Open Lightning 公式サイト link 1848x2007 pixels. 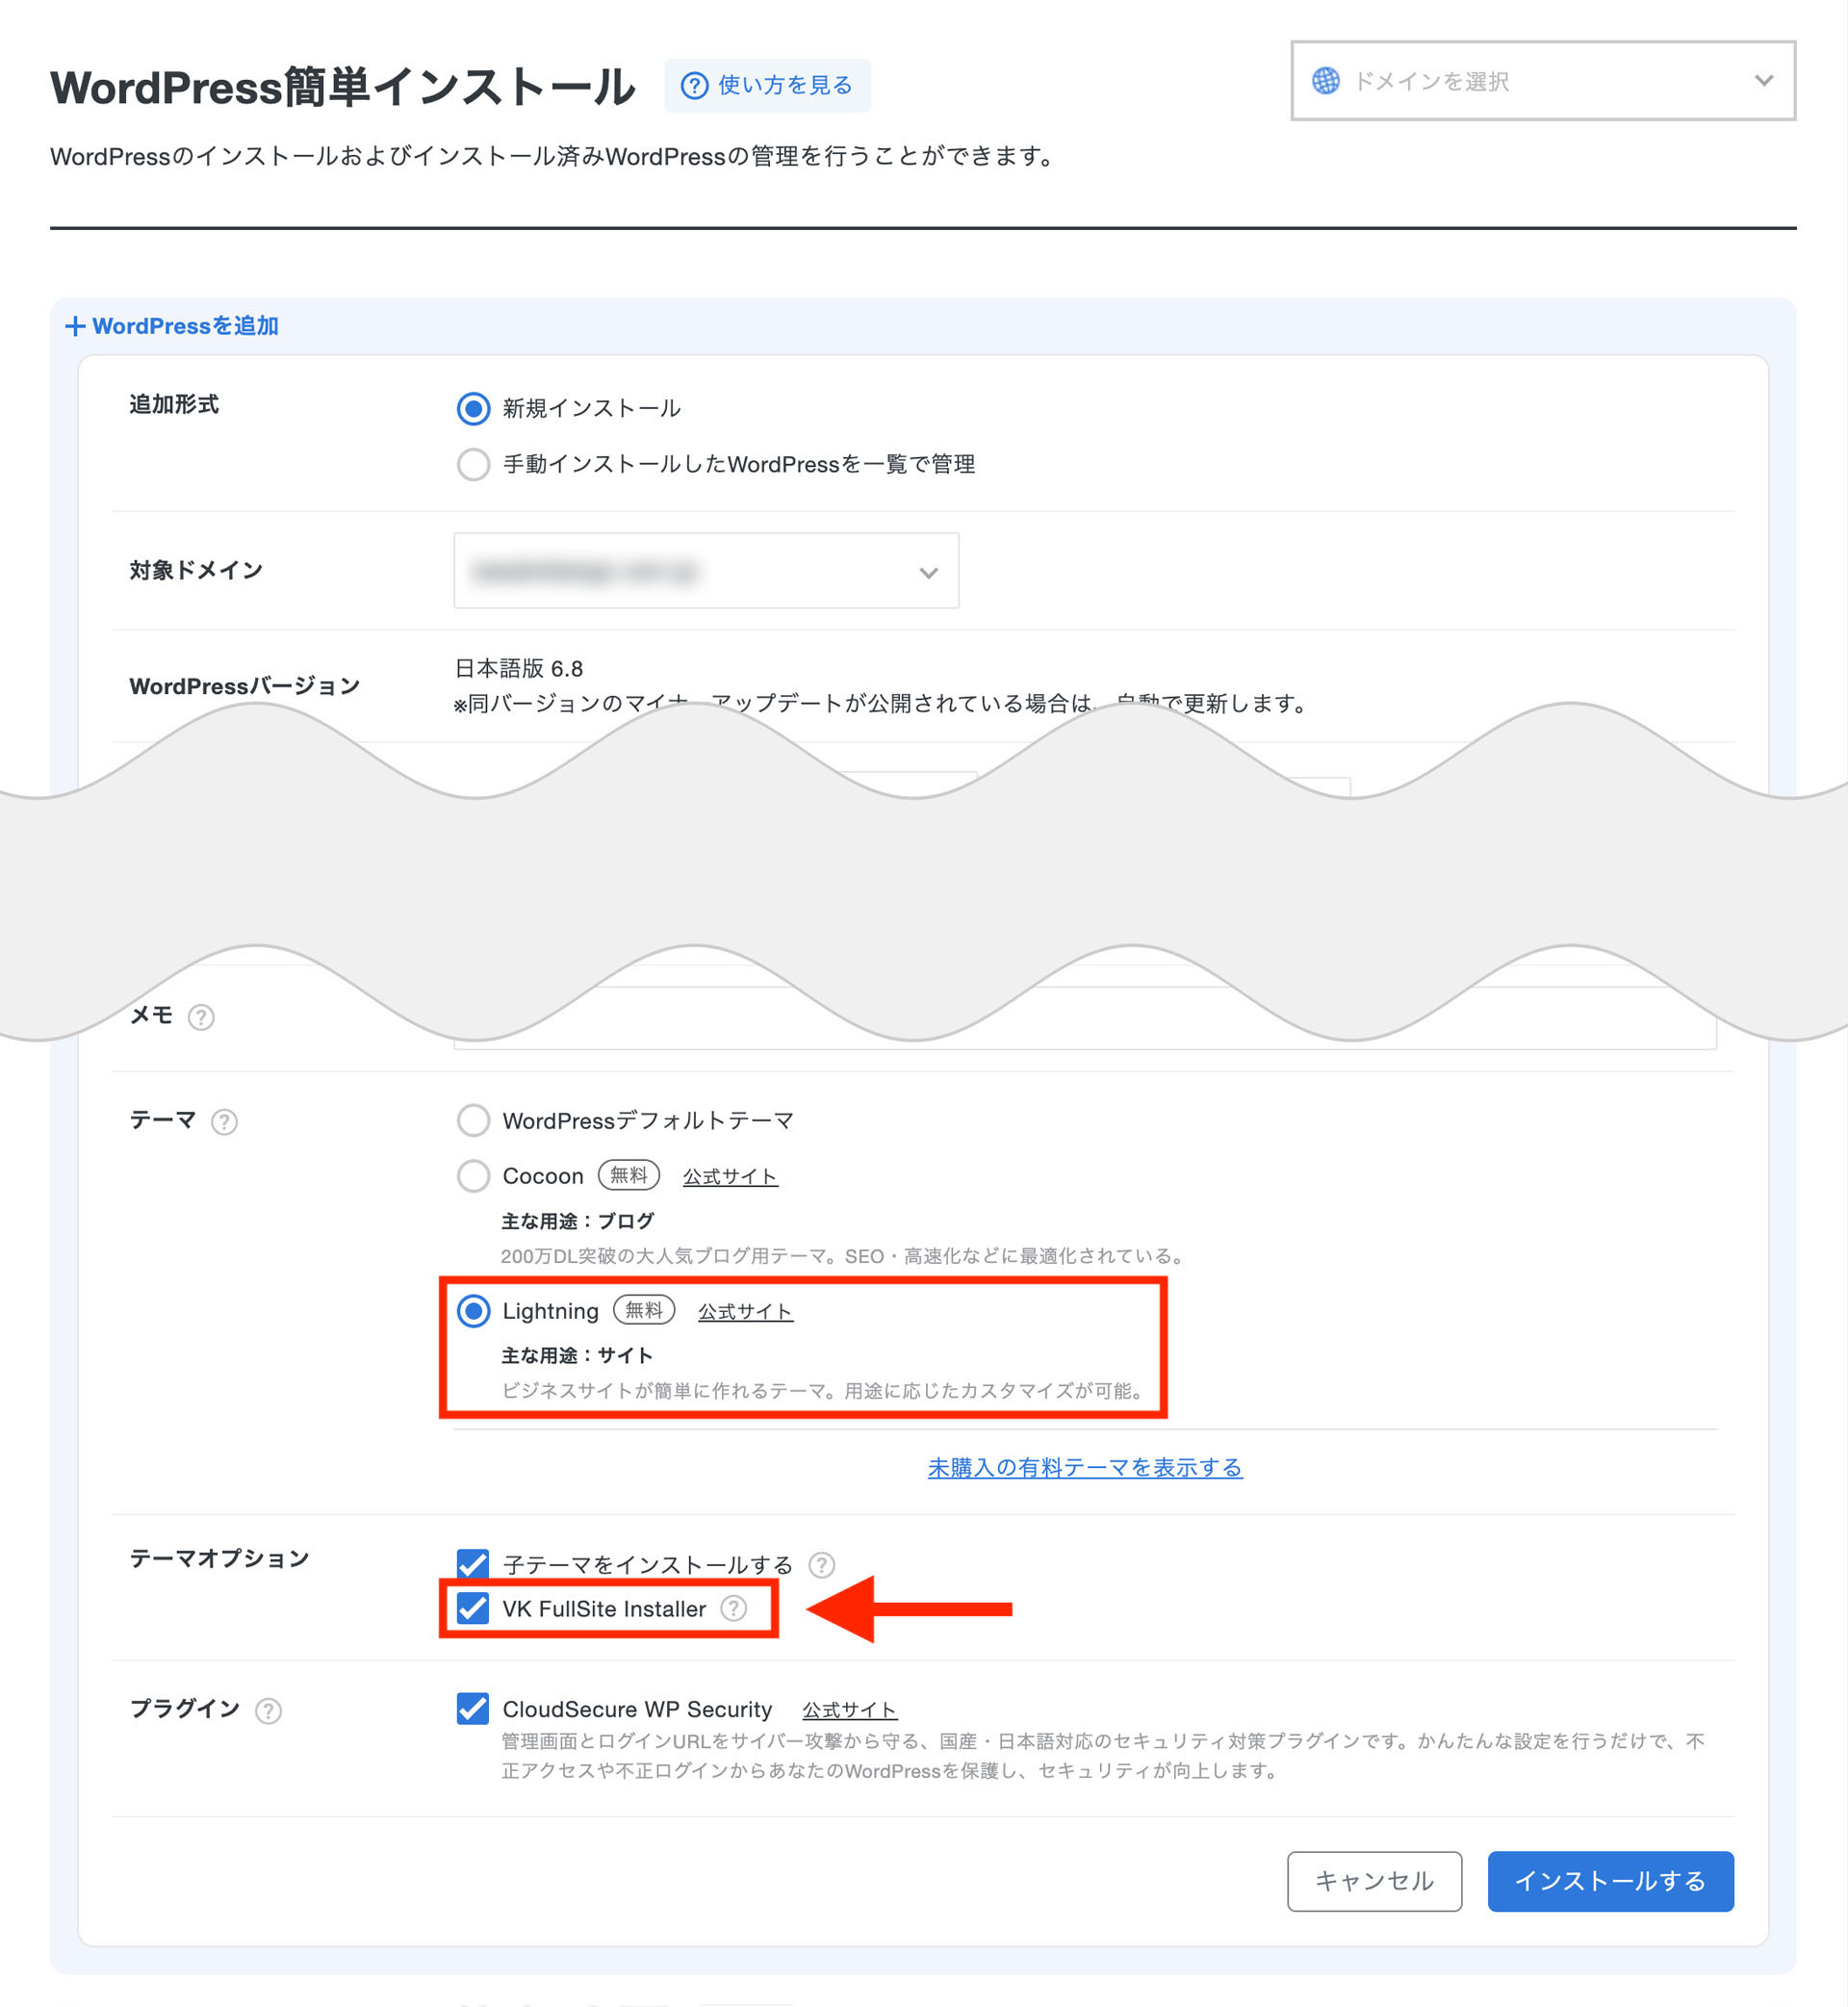745,1312
